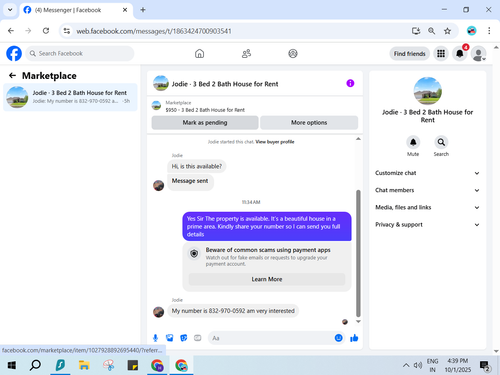
Task: Open View buyer profile link
Action: coord(275,142)
